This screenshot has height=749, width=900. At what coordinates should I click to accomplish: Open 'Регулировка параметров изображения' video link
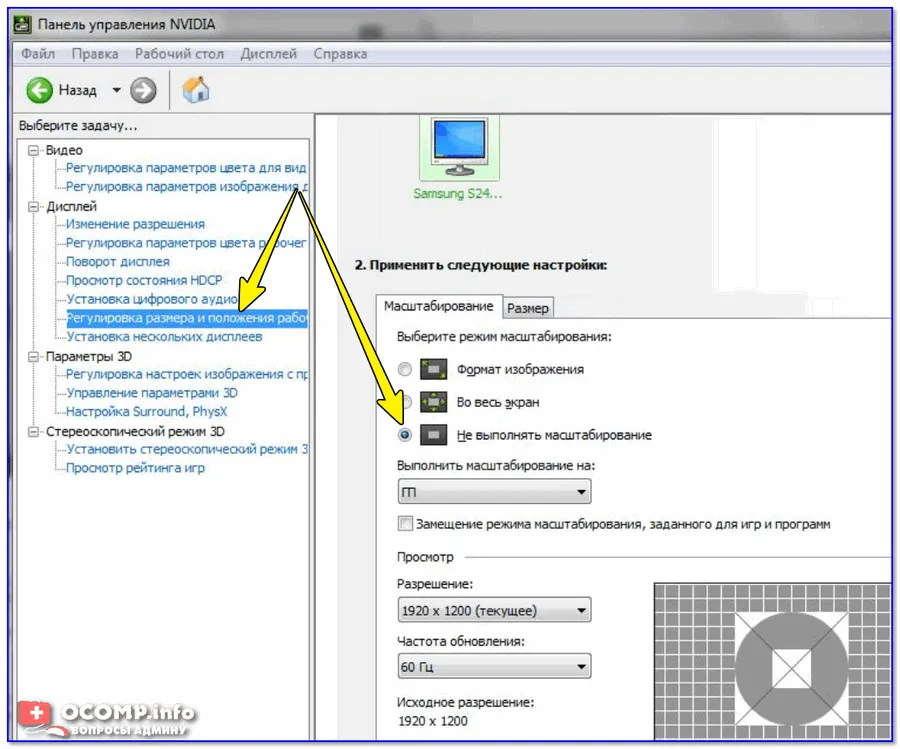coord(187,187)
